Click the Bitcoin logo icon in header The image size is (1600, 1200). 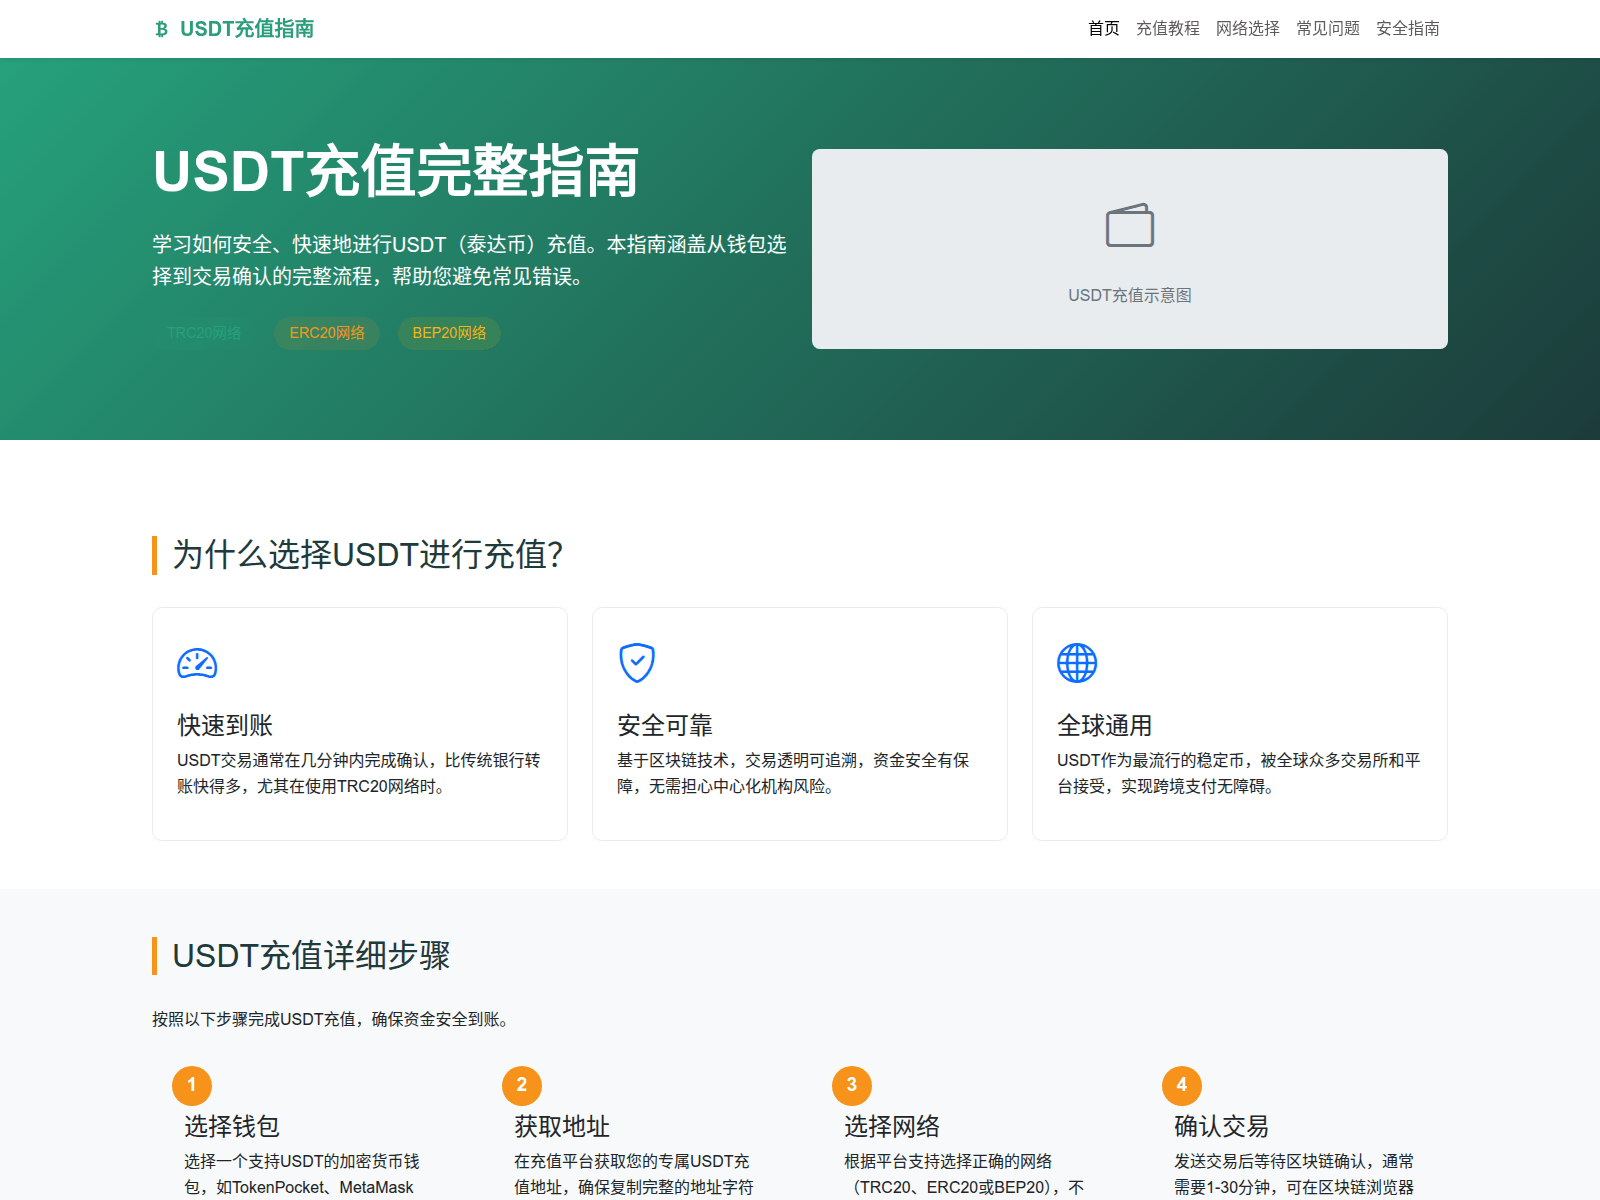pyautogui.click(x=162, y=29)
